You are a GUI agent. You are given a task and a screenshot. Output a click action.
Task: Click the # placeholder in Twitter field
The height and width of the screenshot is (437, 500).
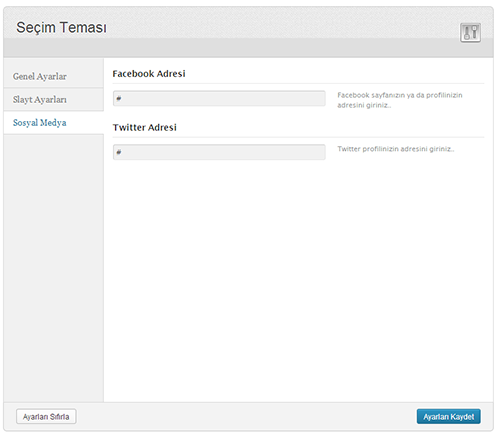click(x=119, y=152)
